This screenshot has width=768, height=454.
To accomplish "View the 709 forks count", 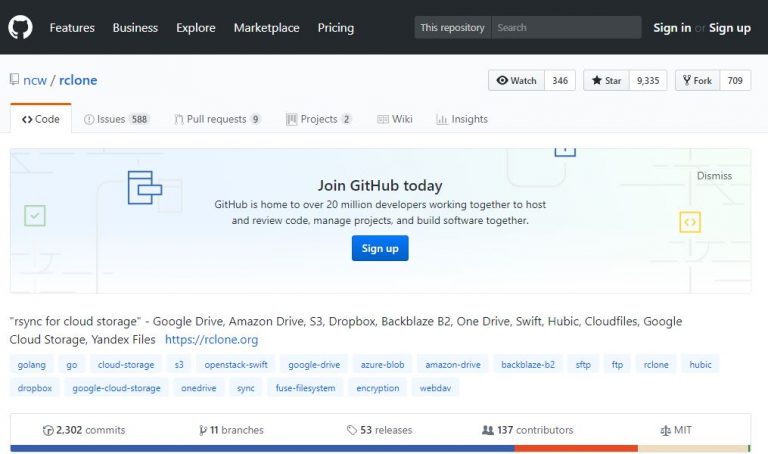I will pyautogui.click(x=735, y=80).
